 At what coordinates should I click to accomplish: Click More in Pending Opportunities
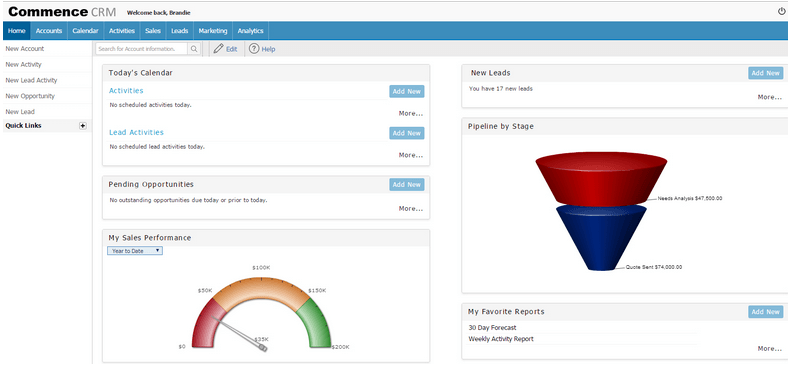point(411,209)
